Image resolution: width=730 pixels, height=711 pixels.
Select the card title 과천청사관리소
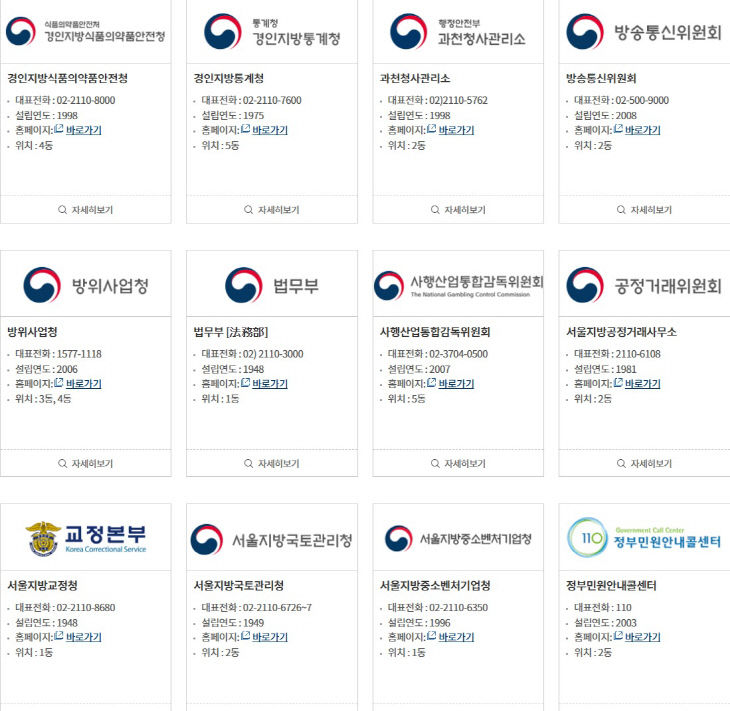coord(415,78)
